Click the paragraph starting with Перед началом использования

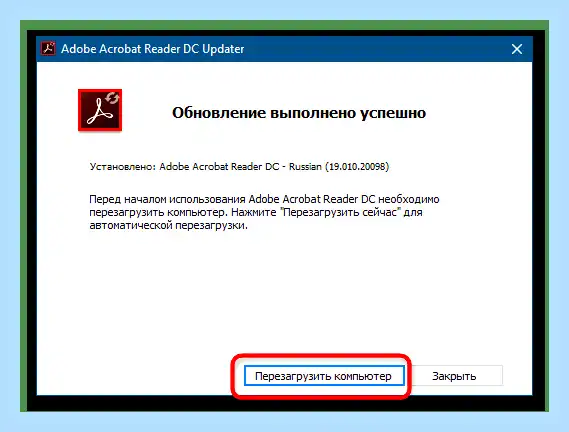pyautogui.click(x=264, y=212)
